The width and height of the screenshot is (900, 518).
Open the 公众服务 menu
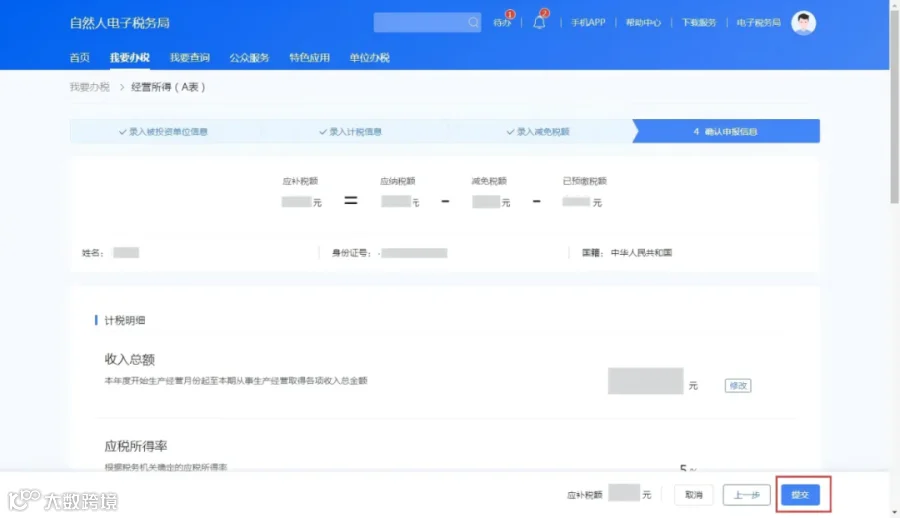tap(249, 57)
